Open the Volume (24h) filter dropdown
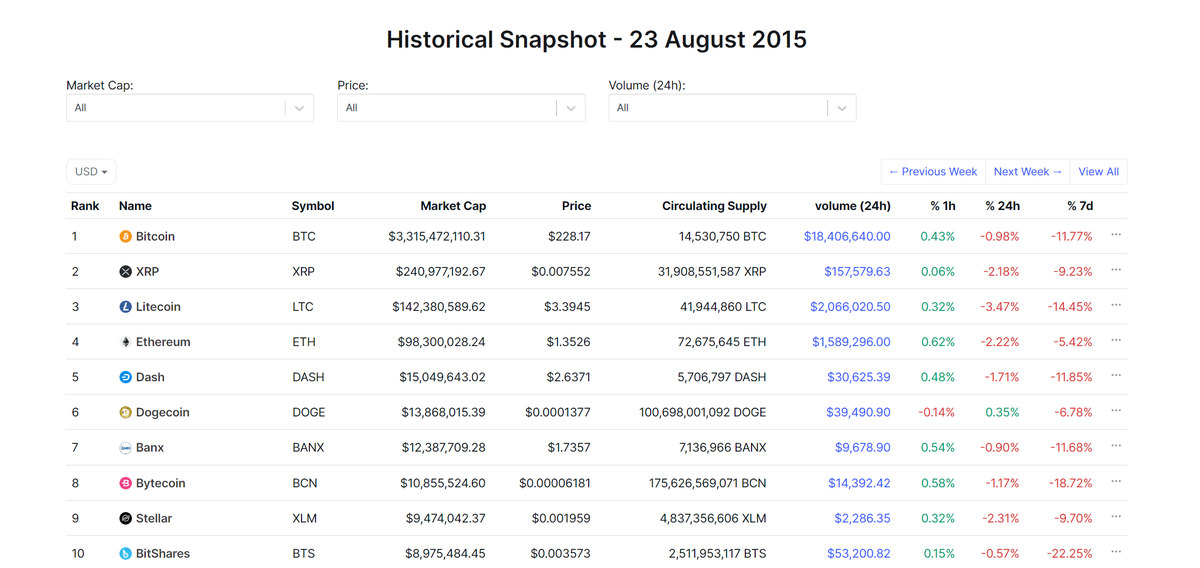 (732, 108)
